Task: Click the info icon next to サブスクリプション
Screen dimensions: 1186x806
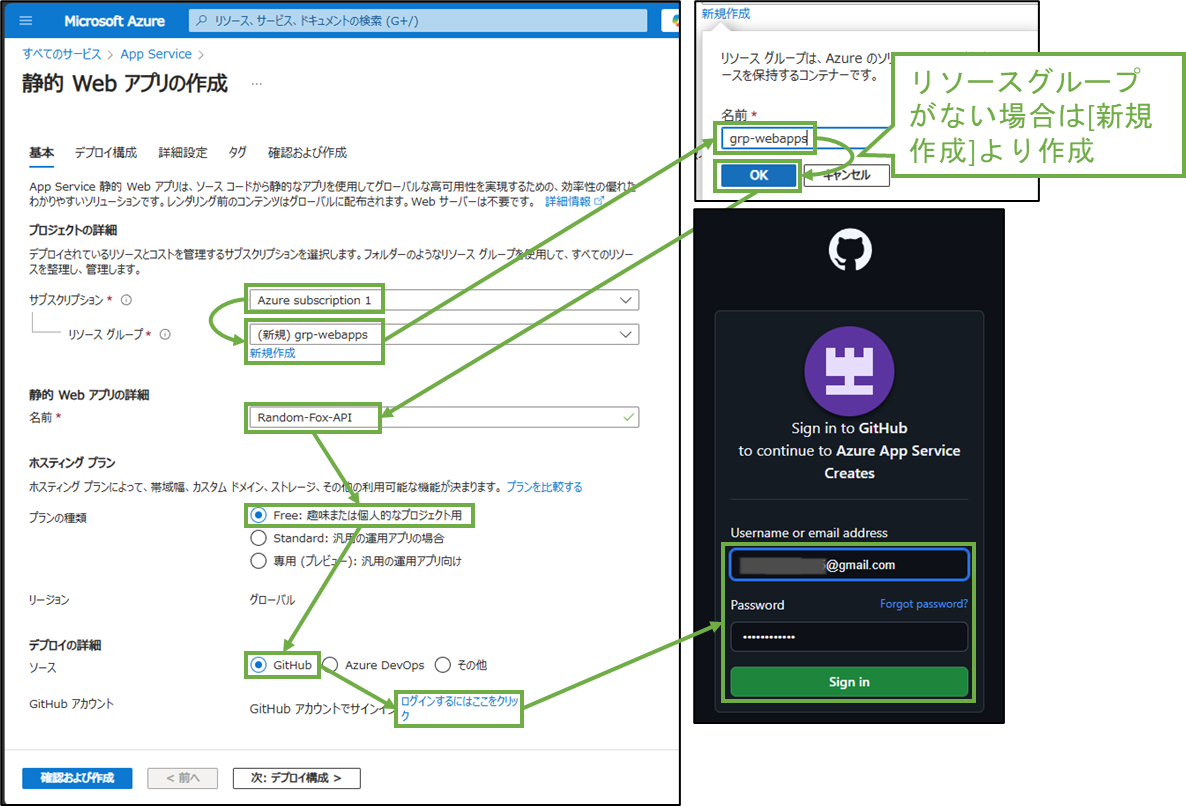Action: coord(126,300)
